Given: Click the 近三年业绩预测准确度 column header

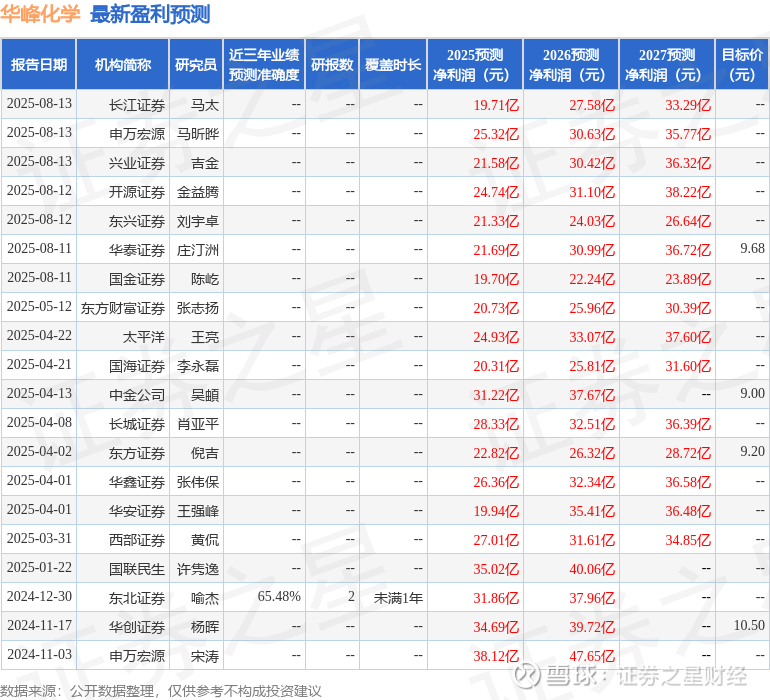Looking at the screenshot, I should [264, 64].
